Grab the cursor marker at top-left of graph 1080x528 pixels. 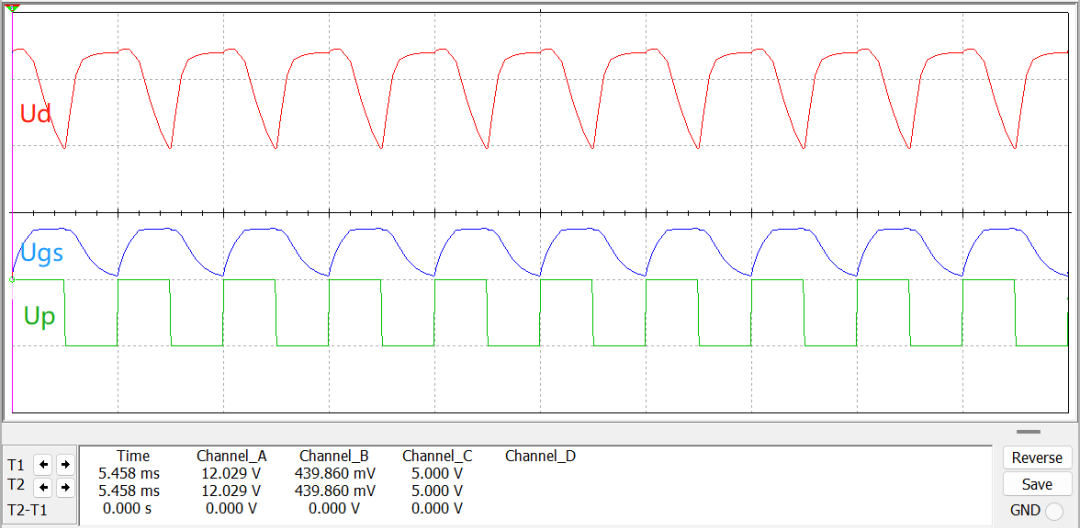tap(13, 7)
